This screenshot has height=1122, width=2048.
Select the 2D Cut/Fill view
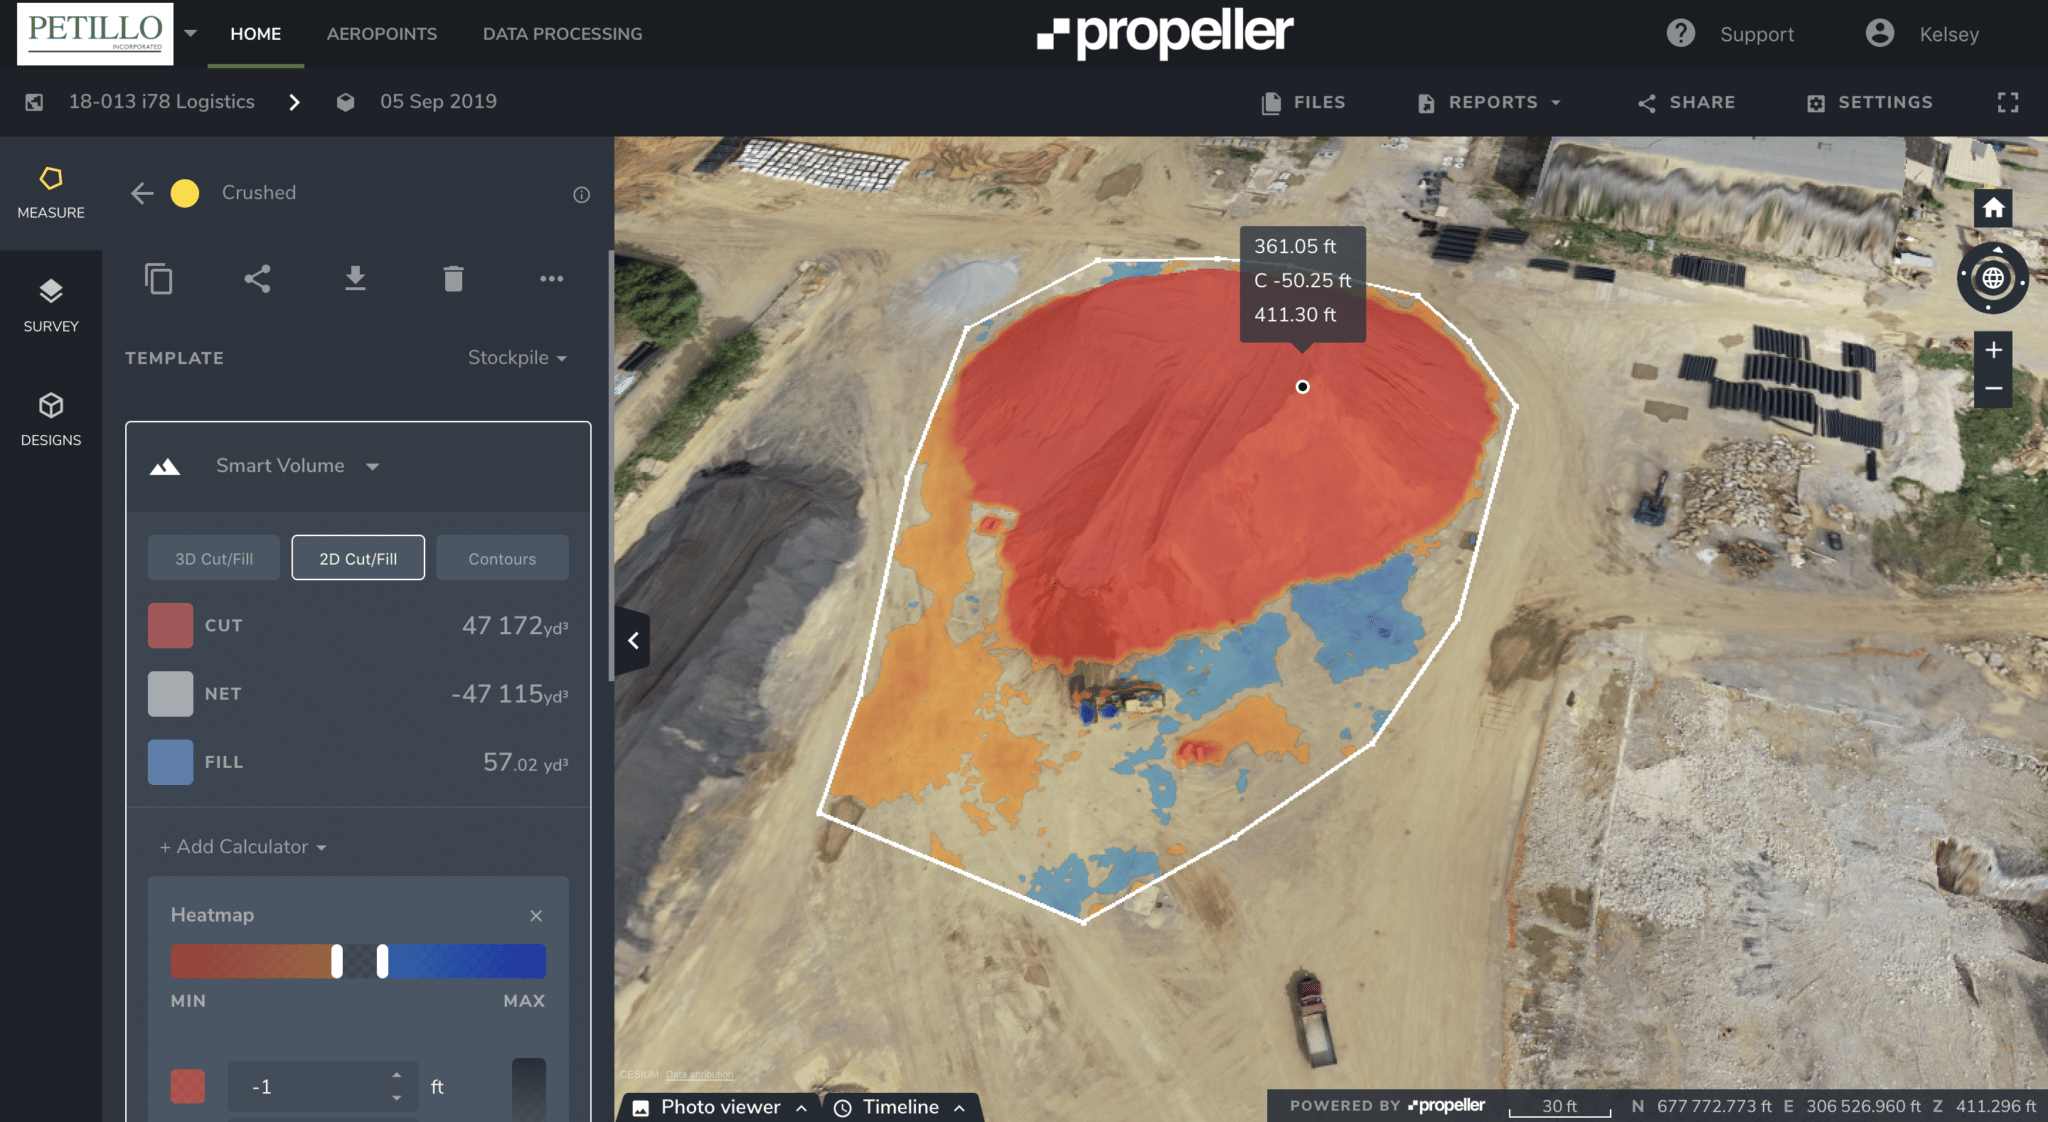click(358, 558)
